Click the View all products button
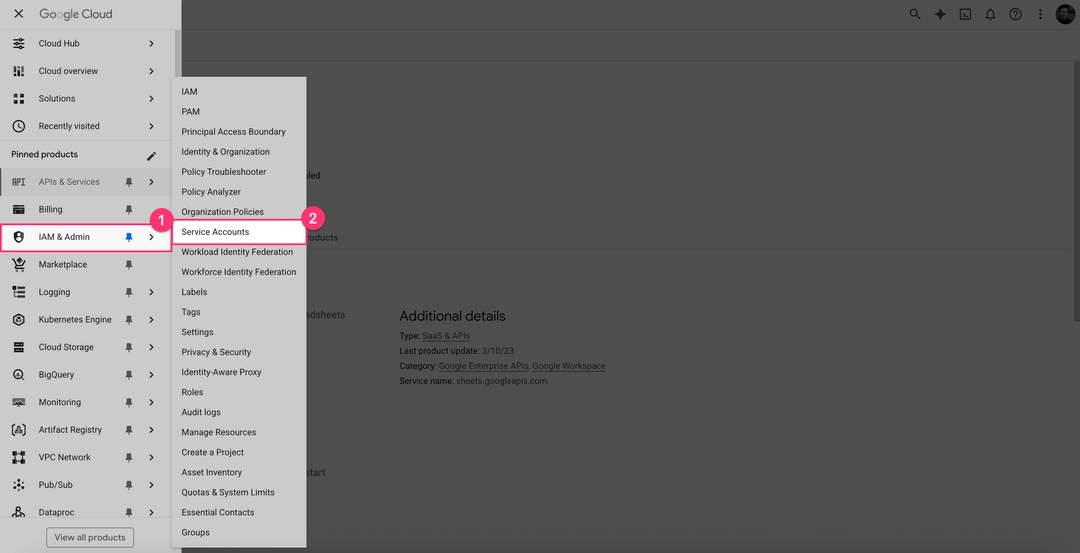1080x553 pixels. (90, 537)
